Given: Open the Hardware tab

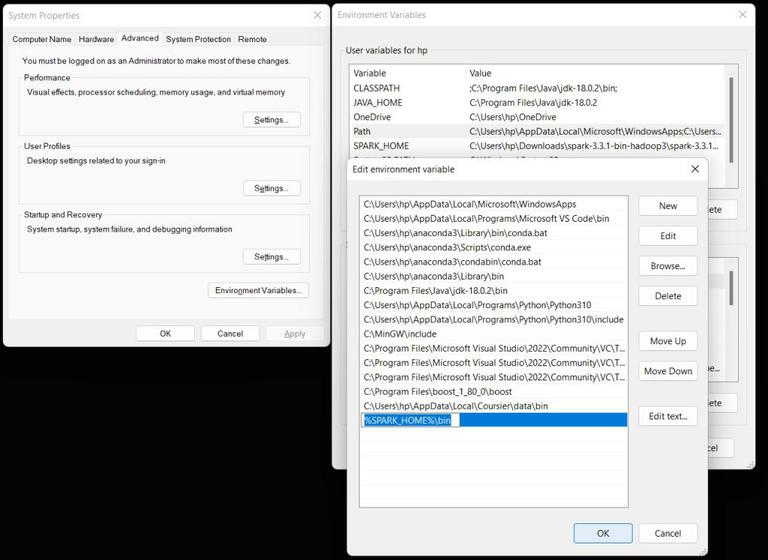Looking at the screenshot, I should pos(96,39).
